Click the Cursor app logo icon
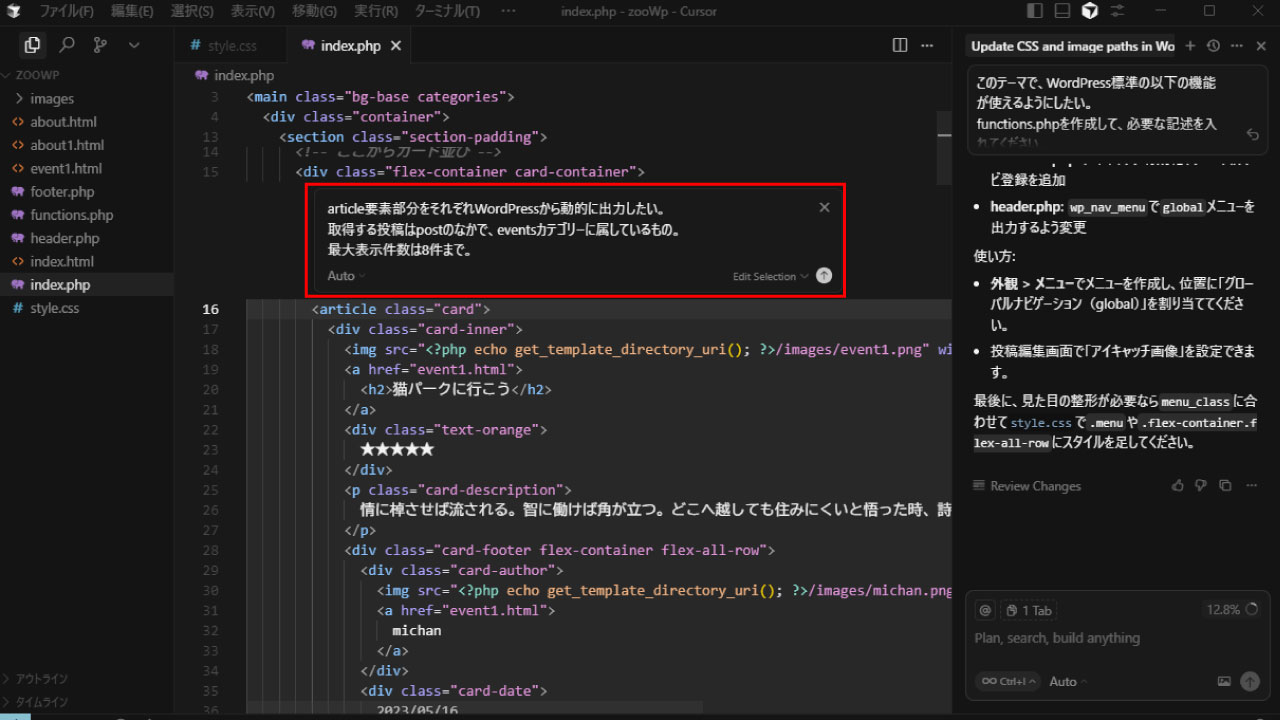This screenshot has height=720, width=1280. click(x=14, y=11)
